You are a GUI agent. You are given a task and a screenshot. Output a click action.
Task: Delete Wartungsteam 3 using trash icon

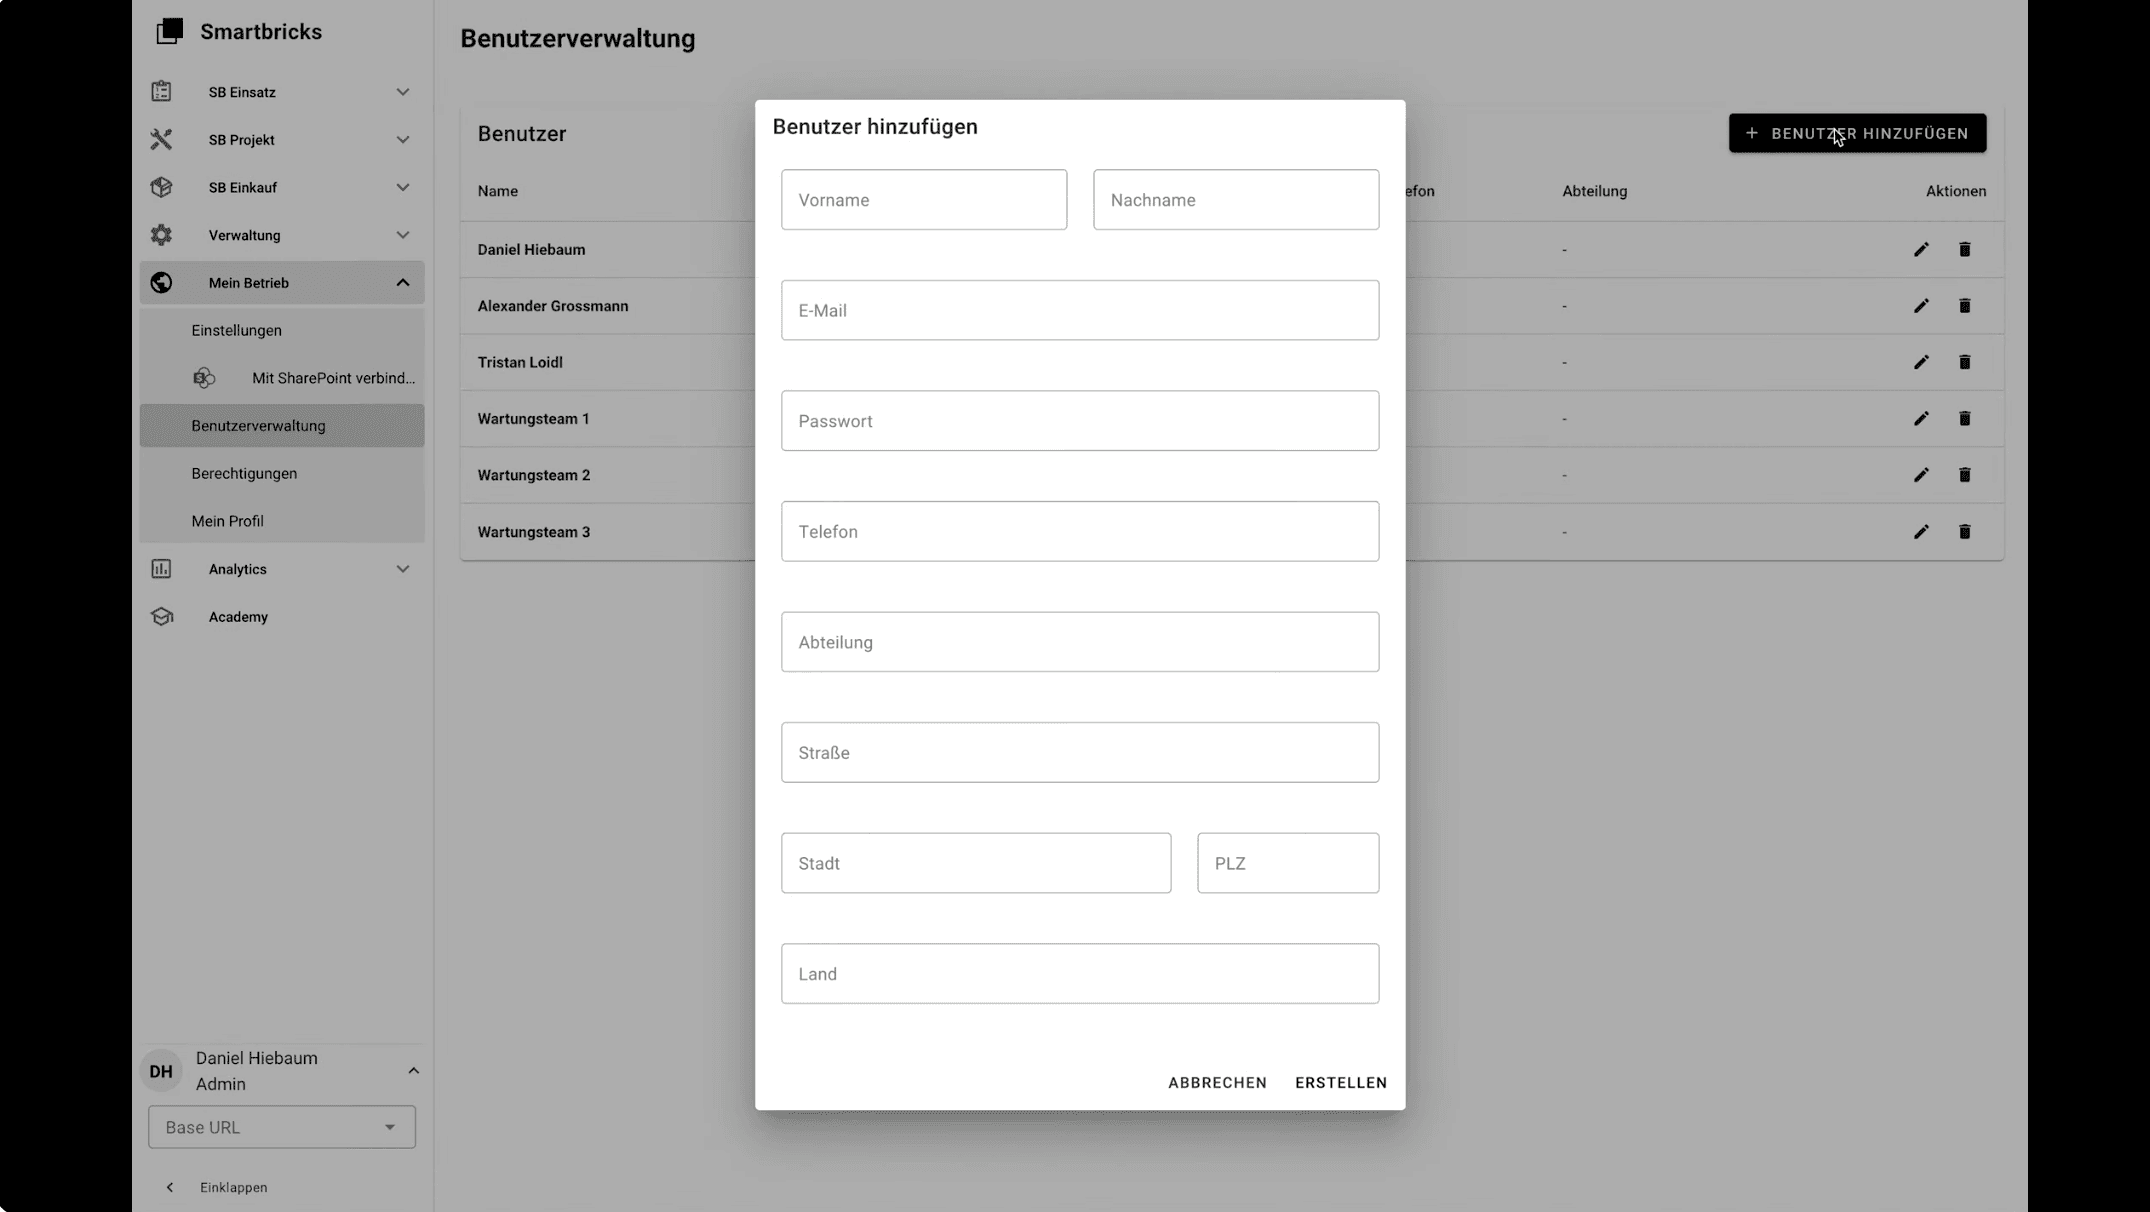click(x=1964, y=532)
